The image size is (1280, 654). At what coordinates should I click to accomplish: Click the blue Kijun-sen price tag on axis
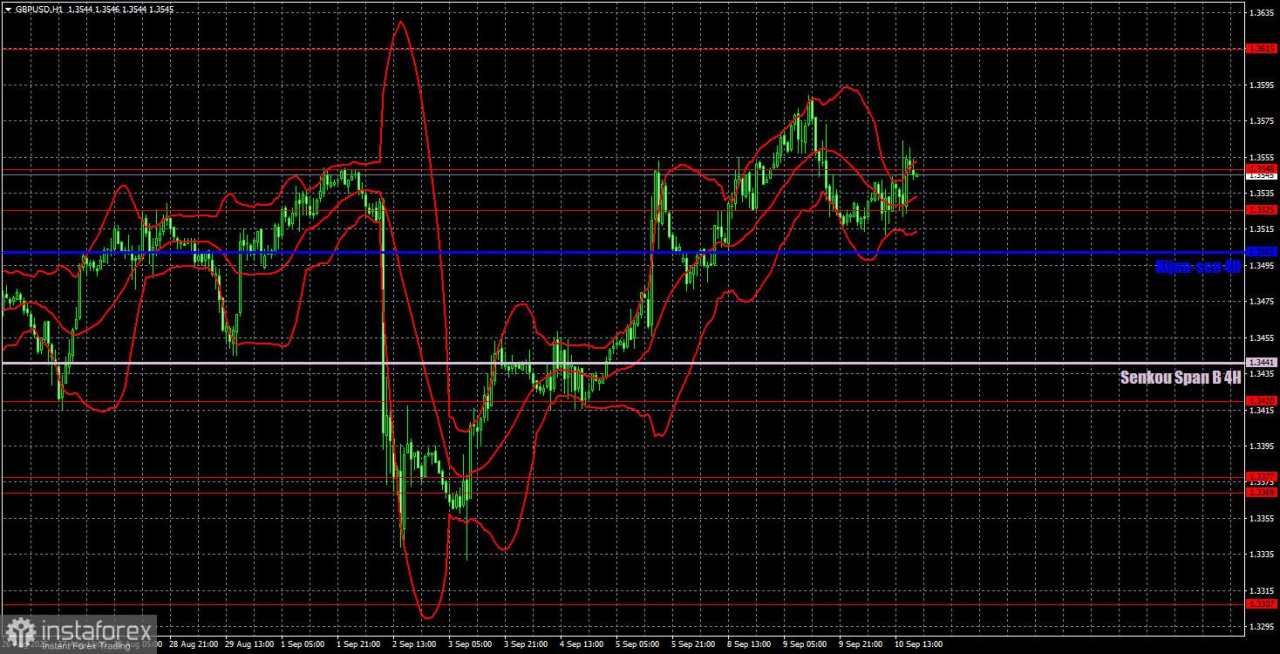[x=1261, y=252]
